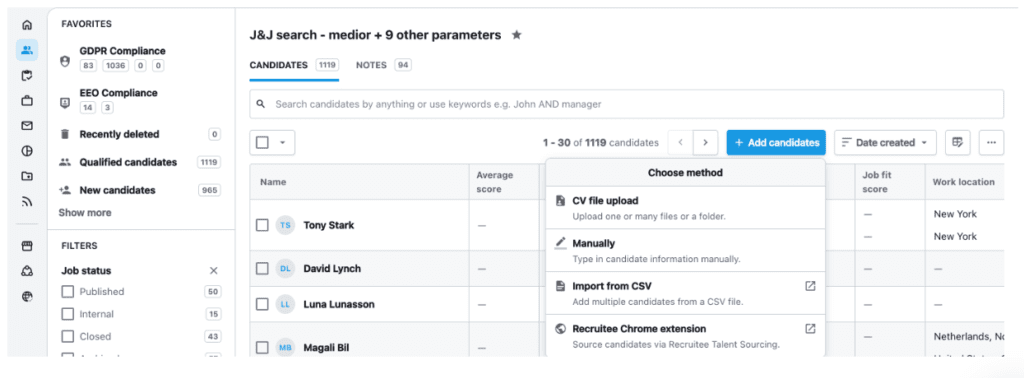Viewport: 1024px width, 378px height.
Task: Switch to the Candidates tab
Action: tap(294, 65)
